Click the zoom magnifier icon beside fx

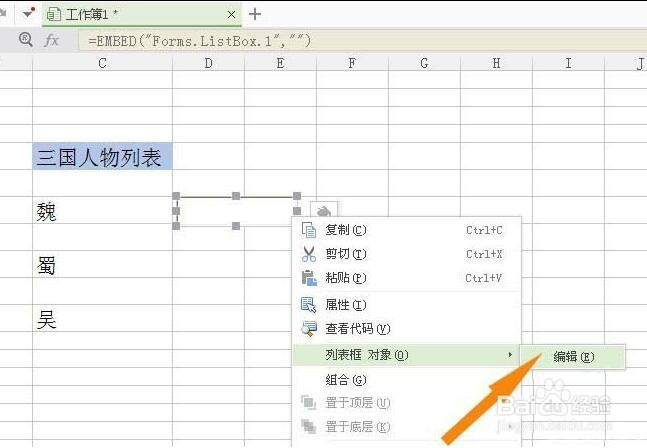coord(26,40)
